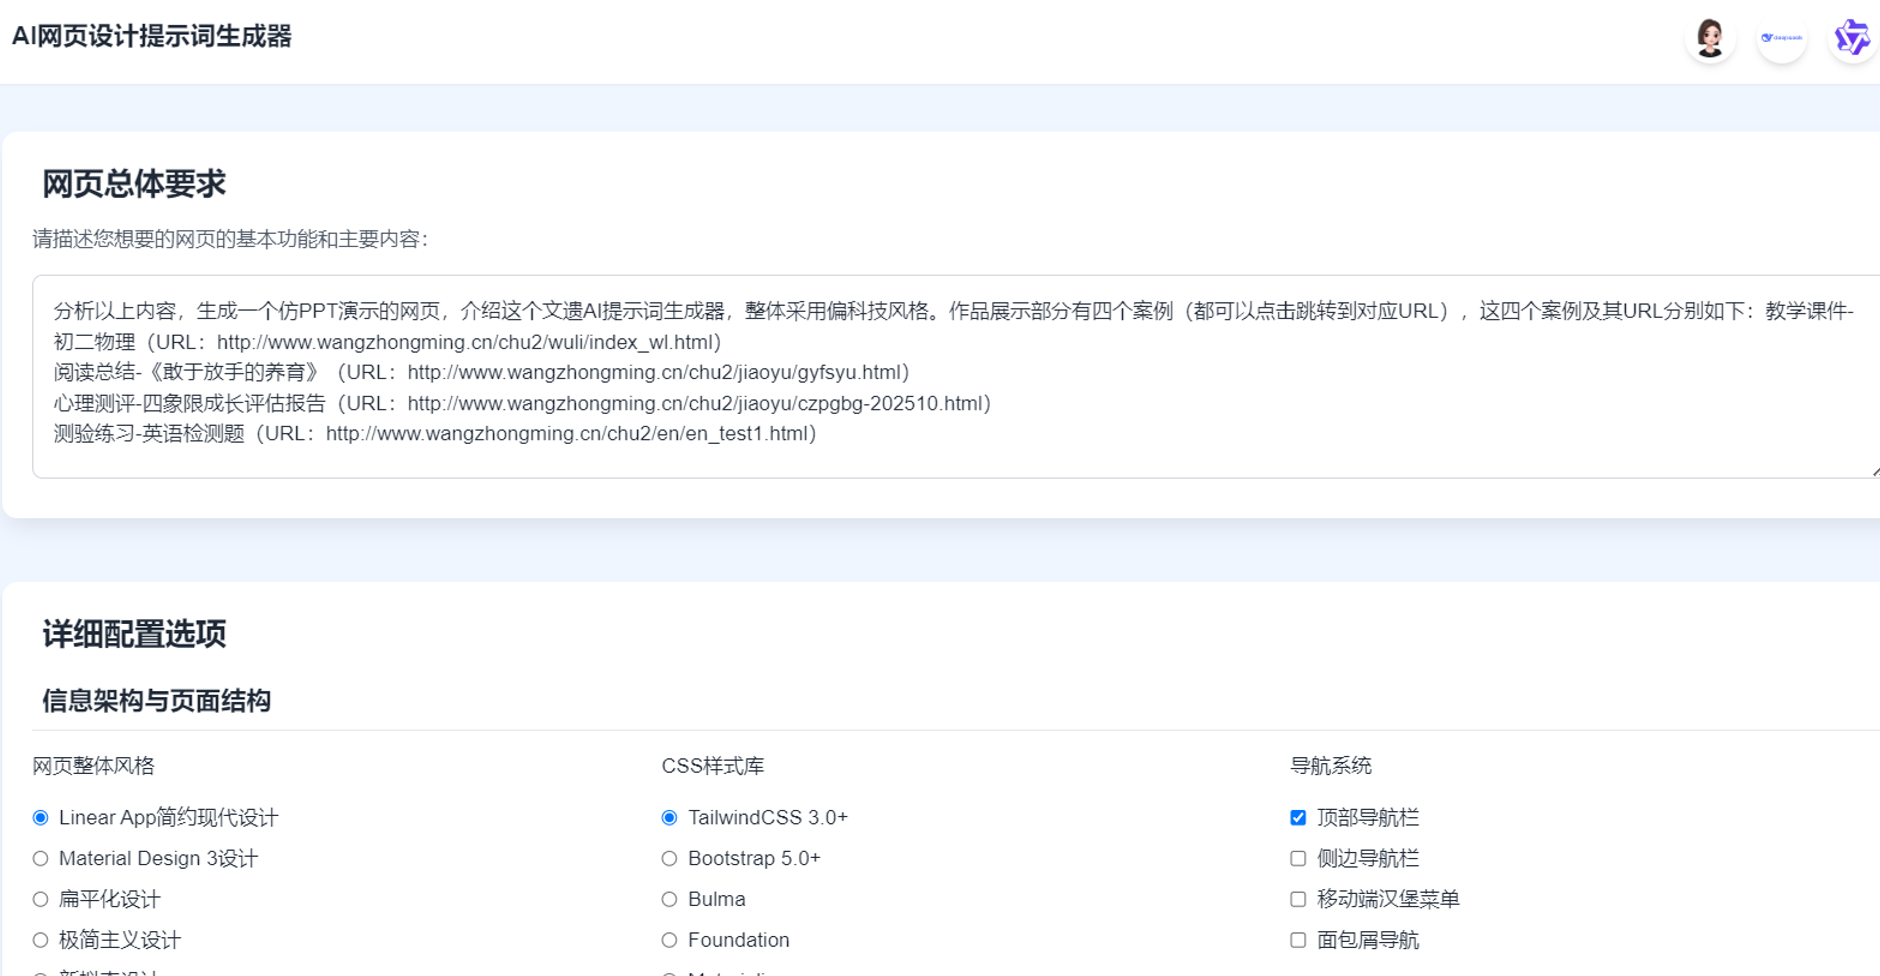The image size is (1880, 976).
Task: Click the purple GLM logo icon top right
Action: 1853,37
